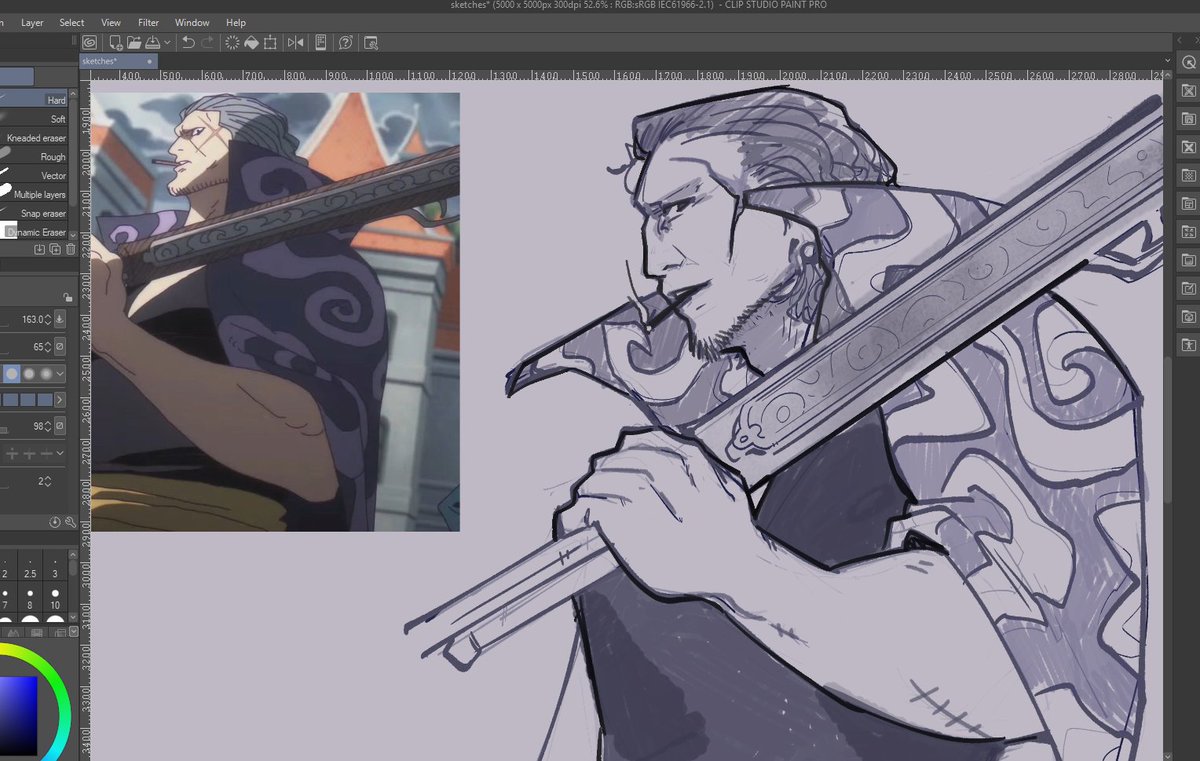1200x761 pixels.
Task: Click import sub tool material icon
Action: tap(39, 249)
